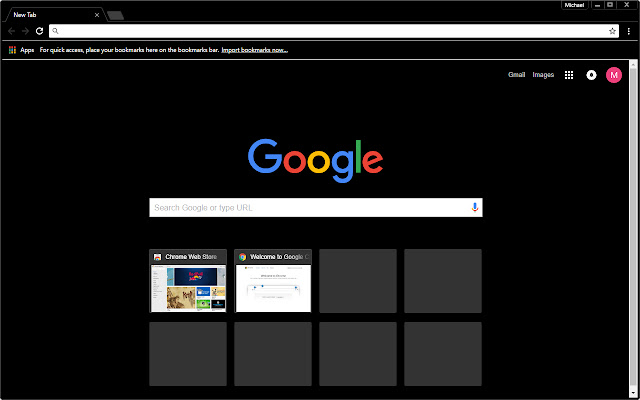Click the Search Google or type URL box
The width and height of the screenshot is (640, 400).
(316, 207)
